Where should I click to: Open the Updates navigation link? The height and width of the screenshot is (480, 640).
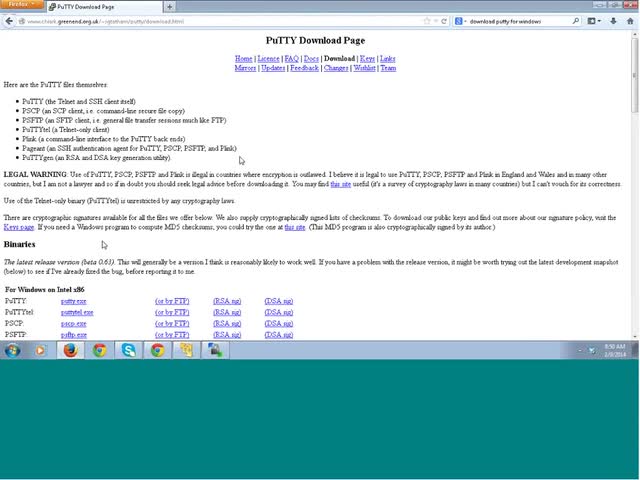click(x=273, y=68)
